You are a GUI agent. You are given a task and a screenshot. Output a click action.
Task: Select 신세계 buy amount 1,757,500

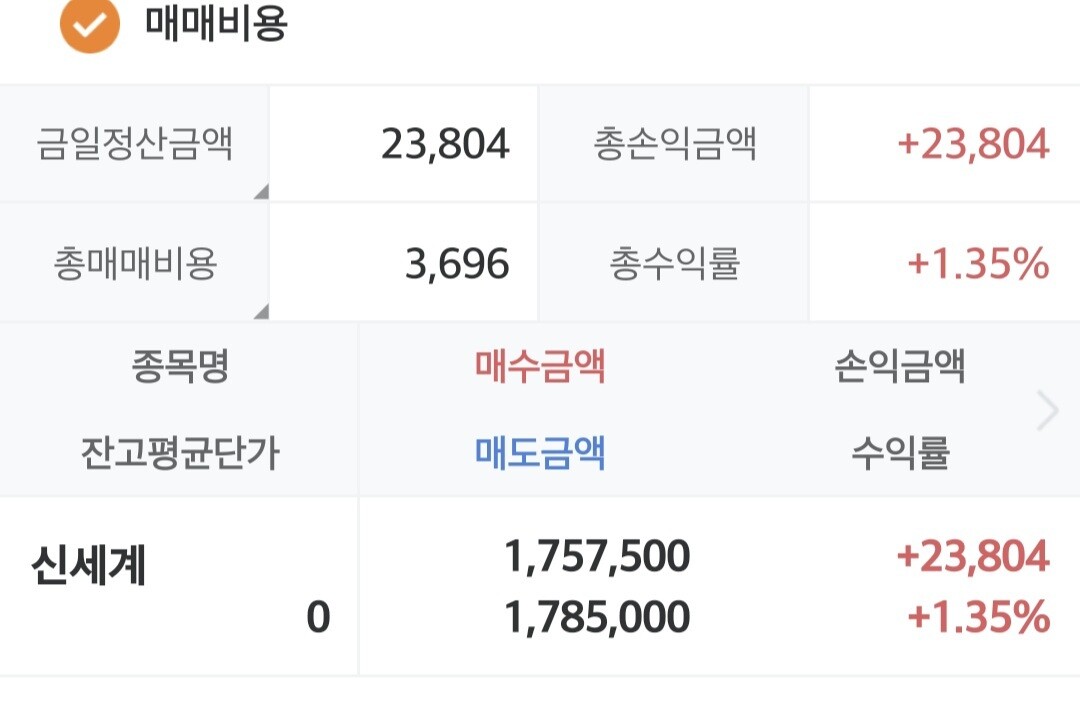pyautogui.click(x=597, y=556)
